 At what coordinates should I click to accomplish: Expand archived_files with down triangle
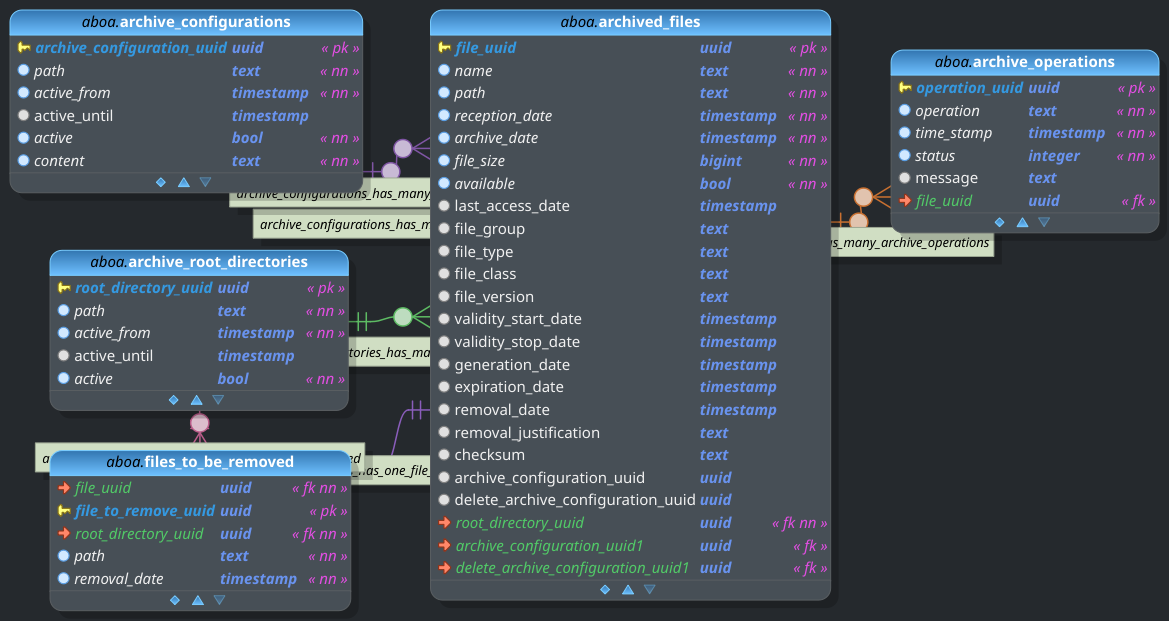click(x=649, y=590)
